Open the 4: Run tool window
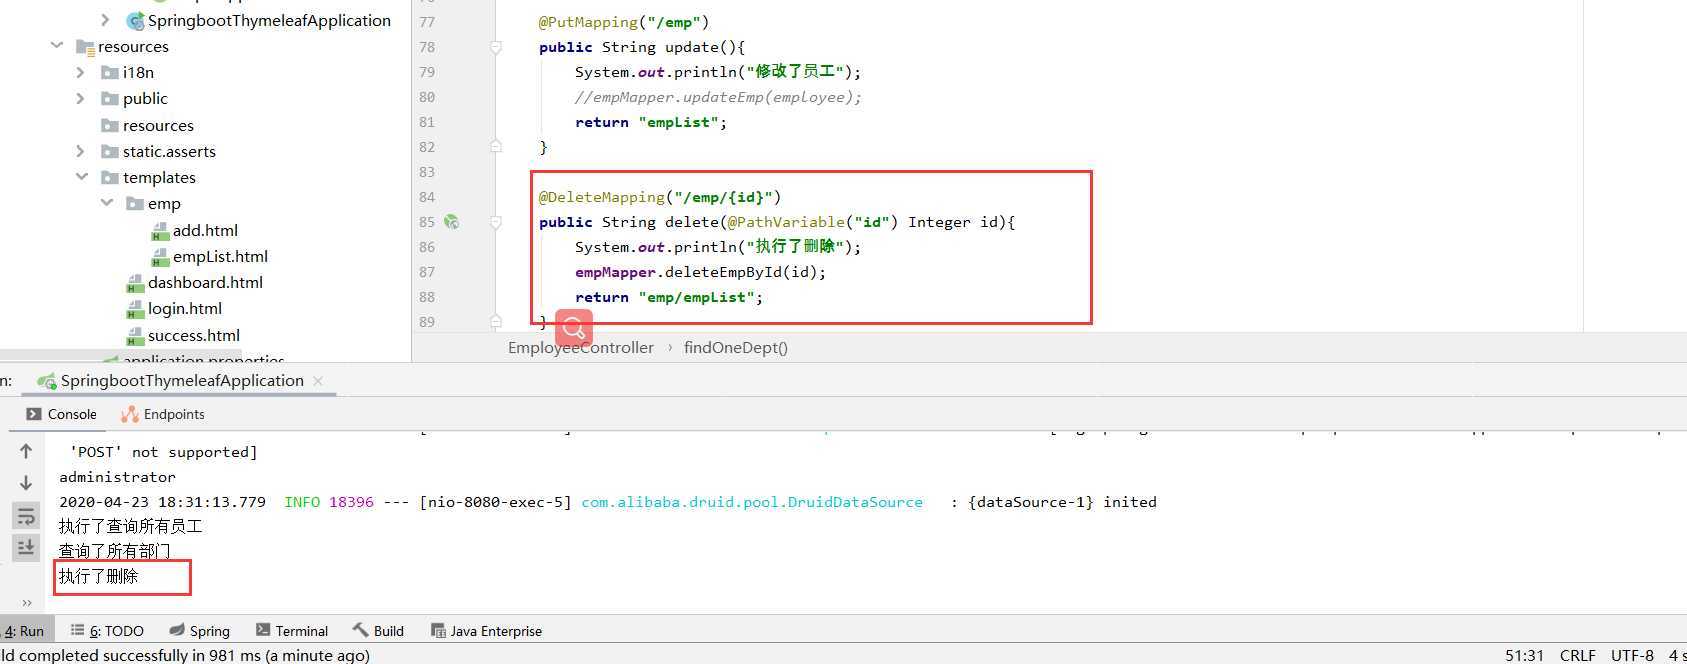The image size is (1687, 664). [x=24, y=631]
